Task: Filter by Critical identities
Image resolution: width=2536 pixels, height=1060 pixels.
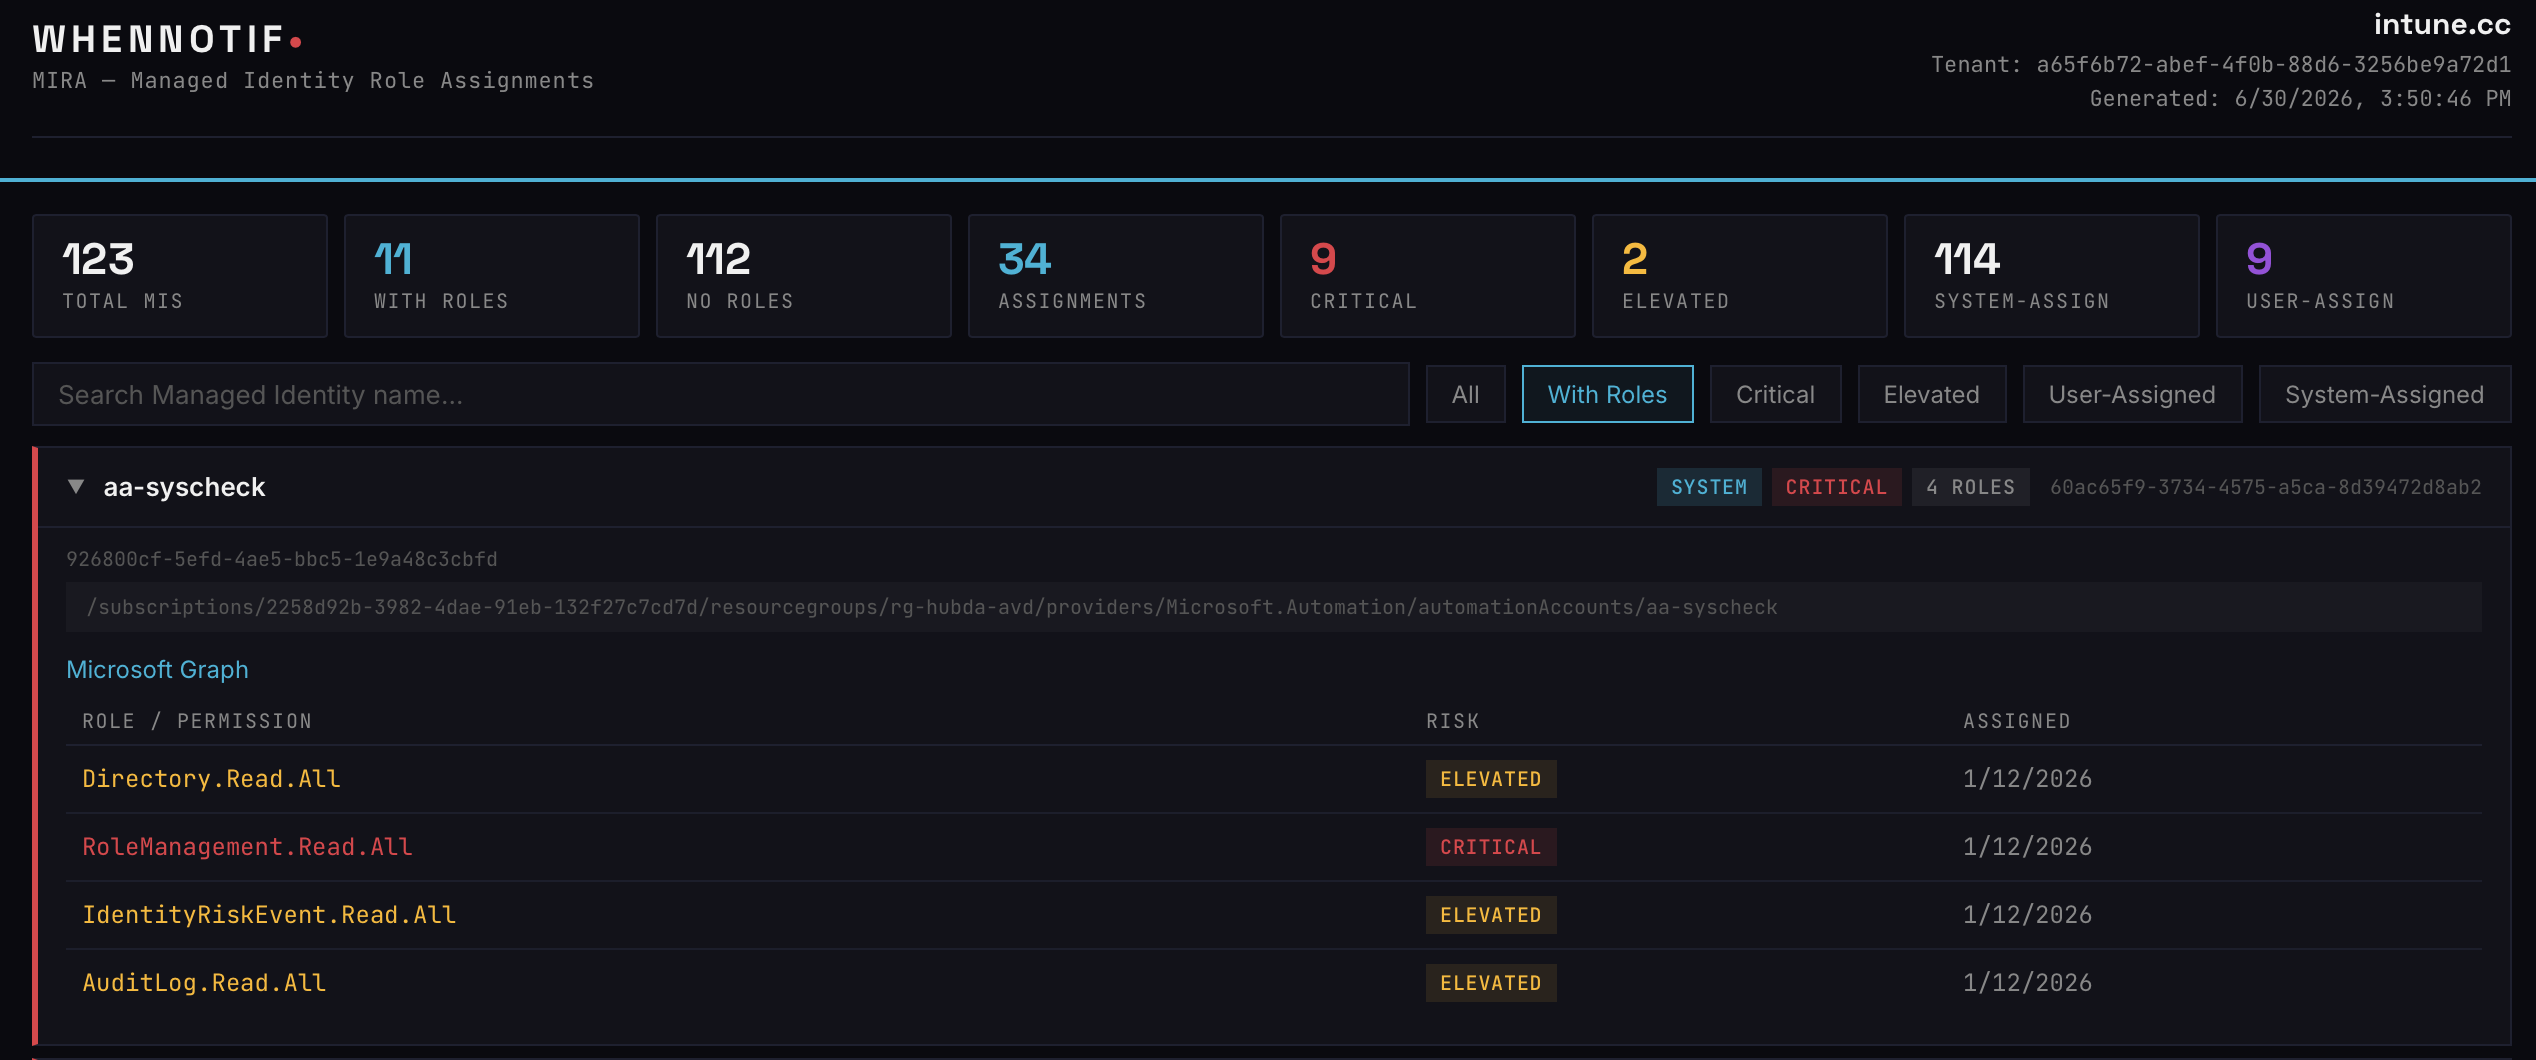Action: [x=1775, y=394]
